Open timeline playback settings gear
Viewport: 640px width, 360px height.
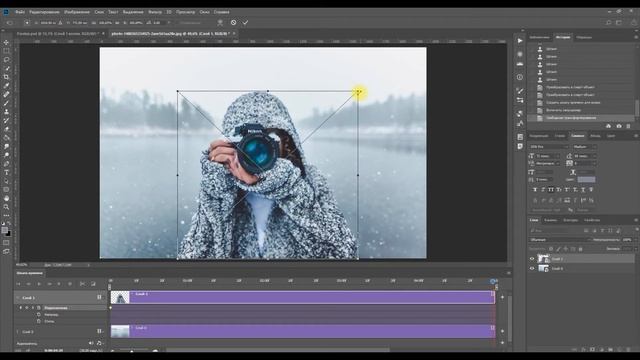click(70, 284)
